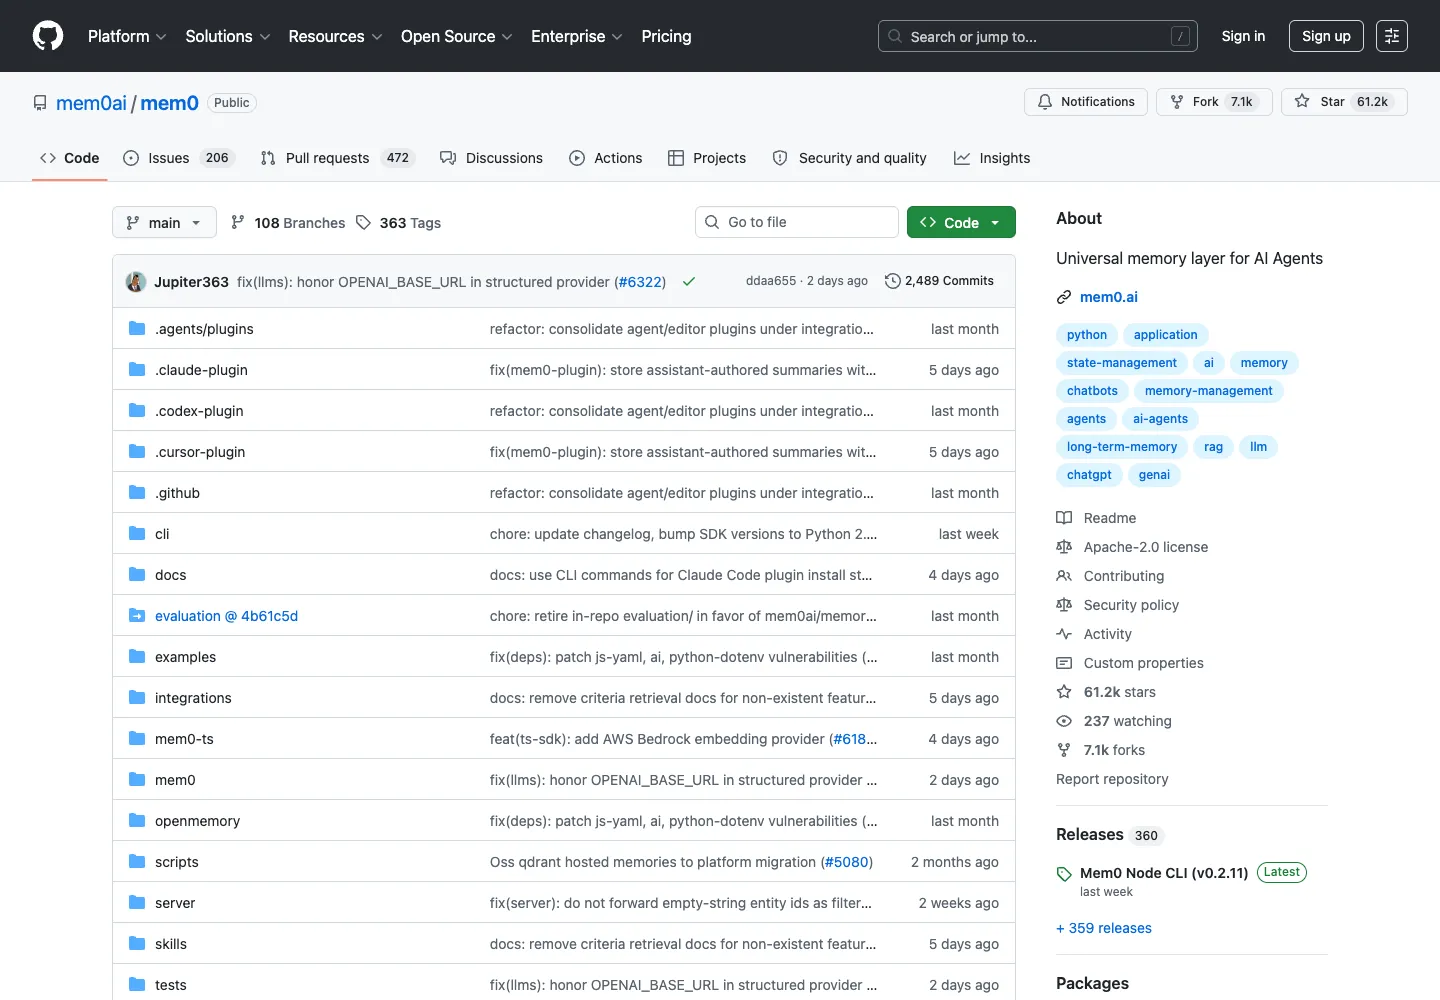1440x1000 pixels.
Task: Open the green Code dropdown button
Action: pyautogui.click(x=961, y=222)
